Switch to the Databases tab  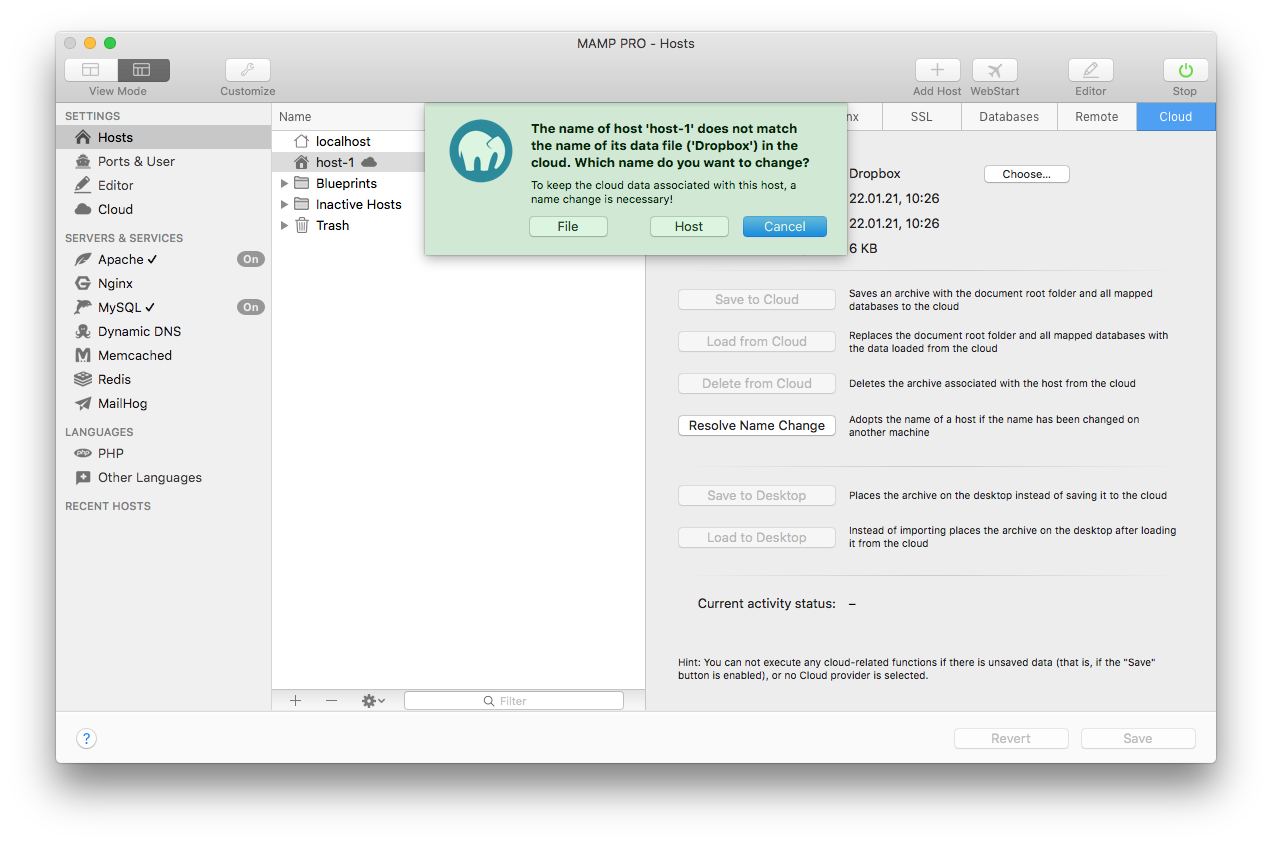tap(1008, 117)
